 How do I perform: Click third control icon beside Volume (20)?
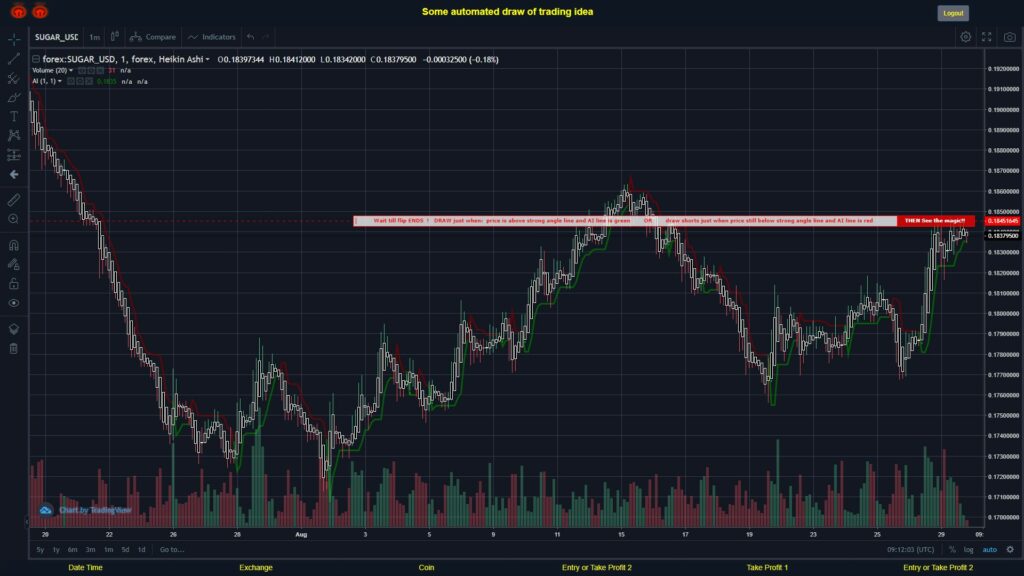click(100, 70)
